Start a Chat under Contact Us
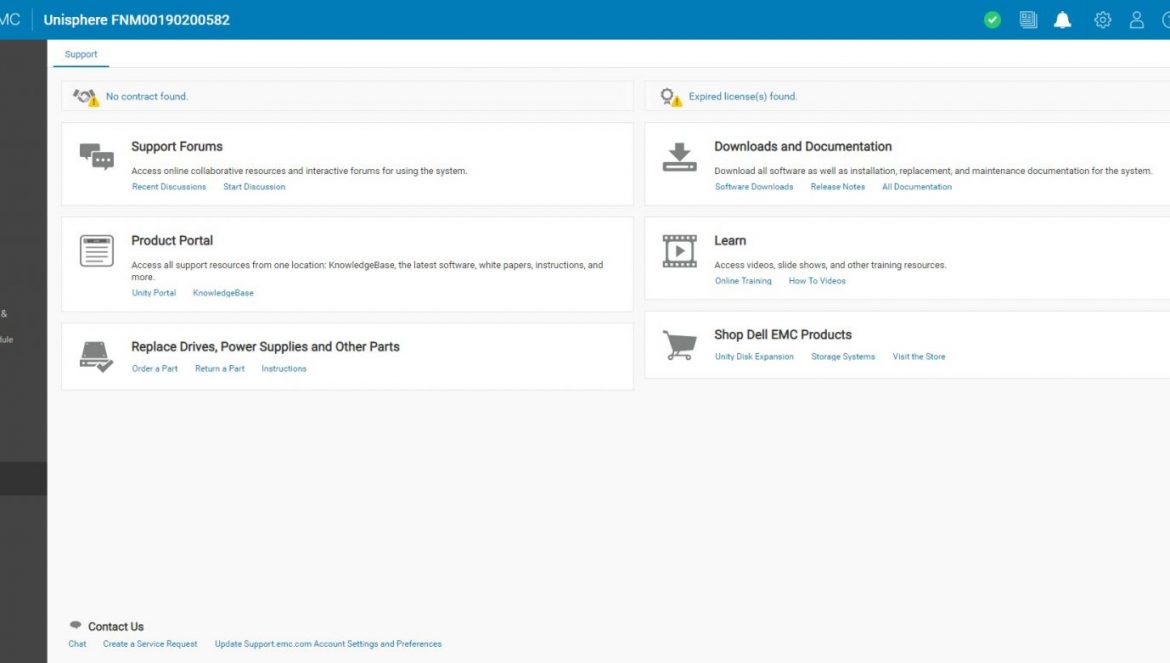Image resolution: width=1170 pixels, height=663 pixels. click(77, 644)
